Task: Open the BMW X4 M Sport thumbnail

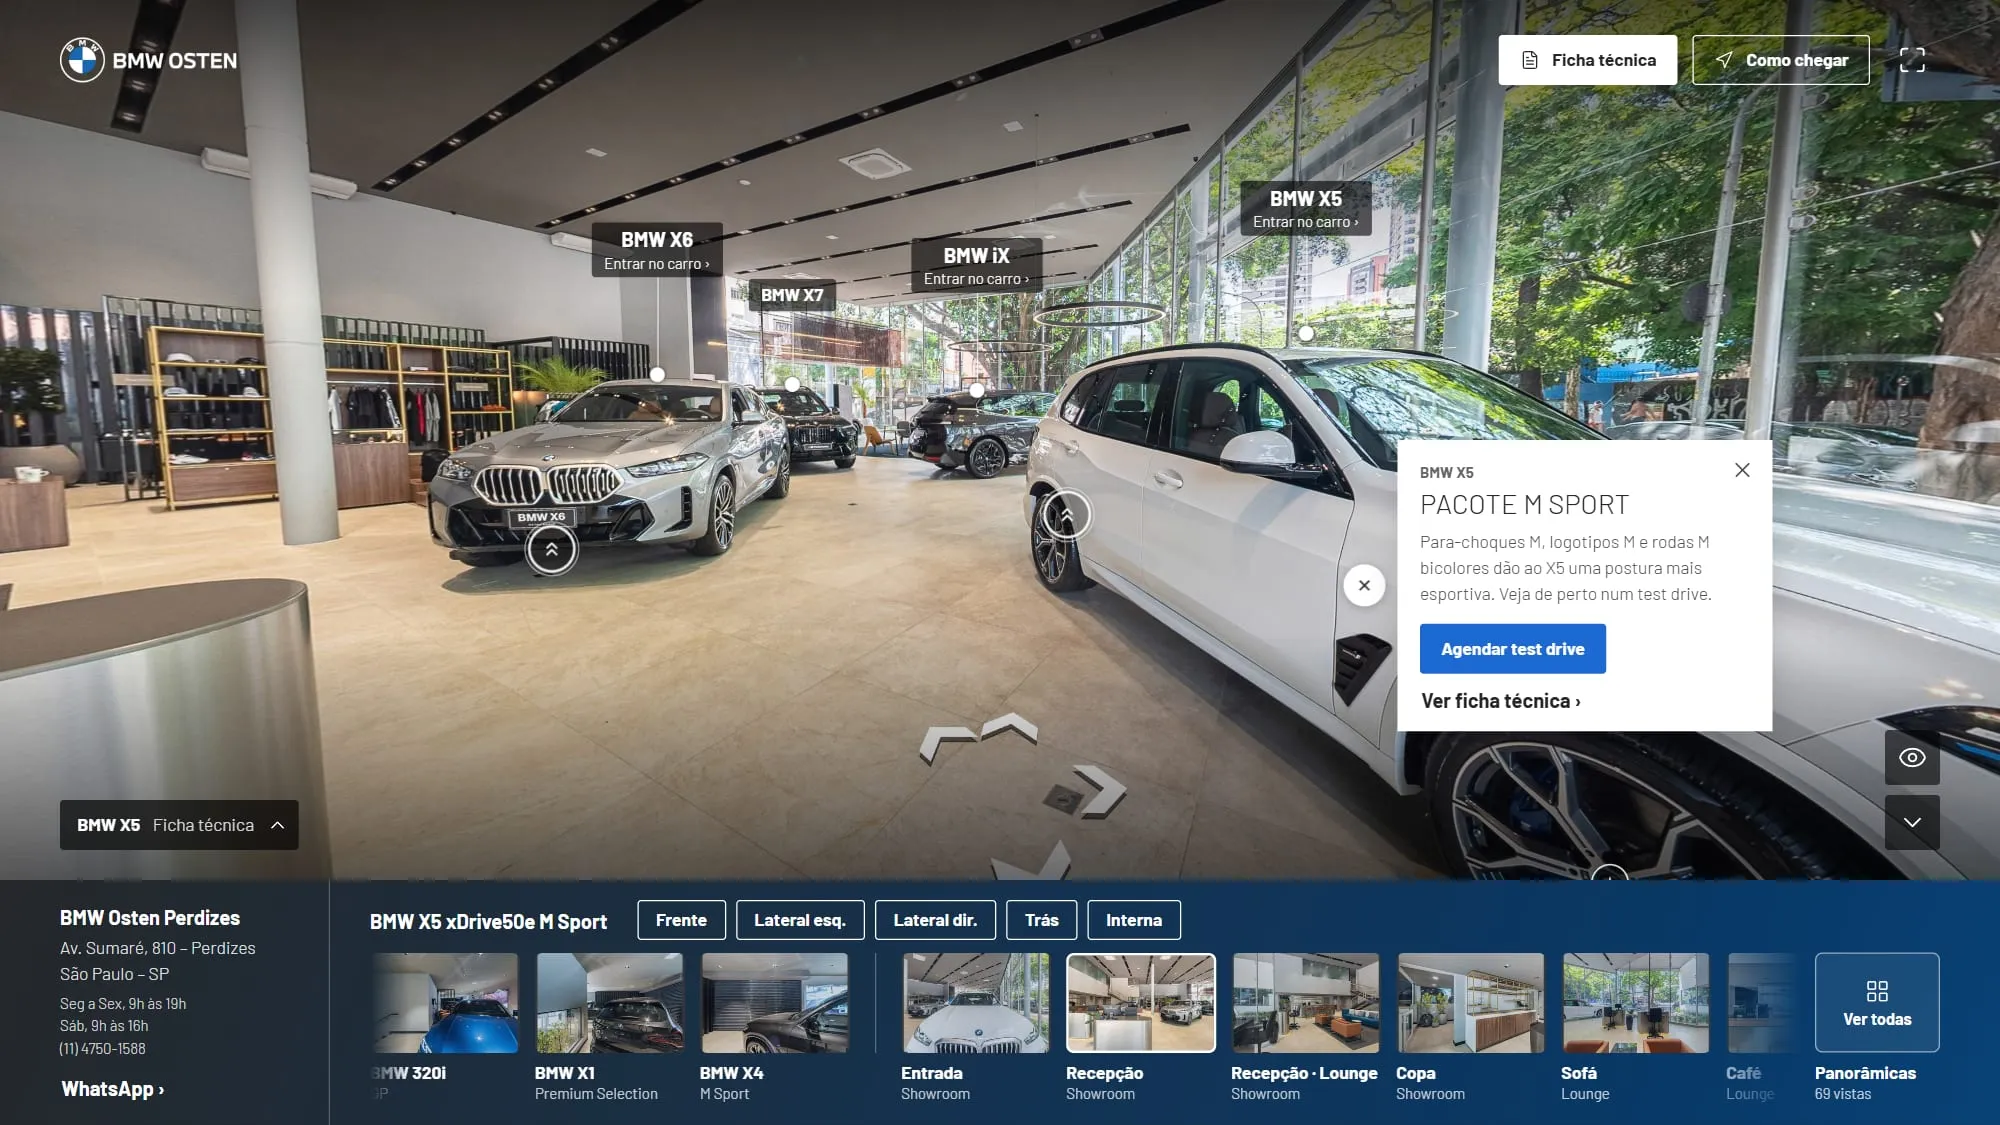Action: (774, 1003)
